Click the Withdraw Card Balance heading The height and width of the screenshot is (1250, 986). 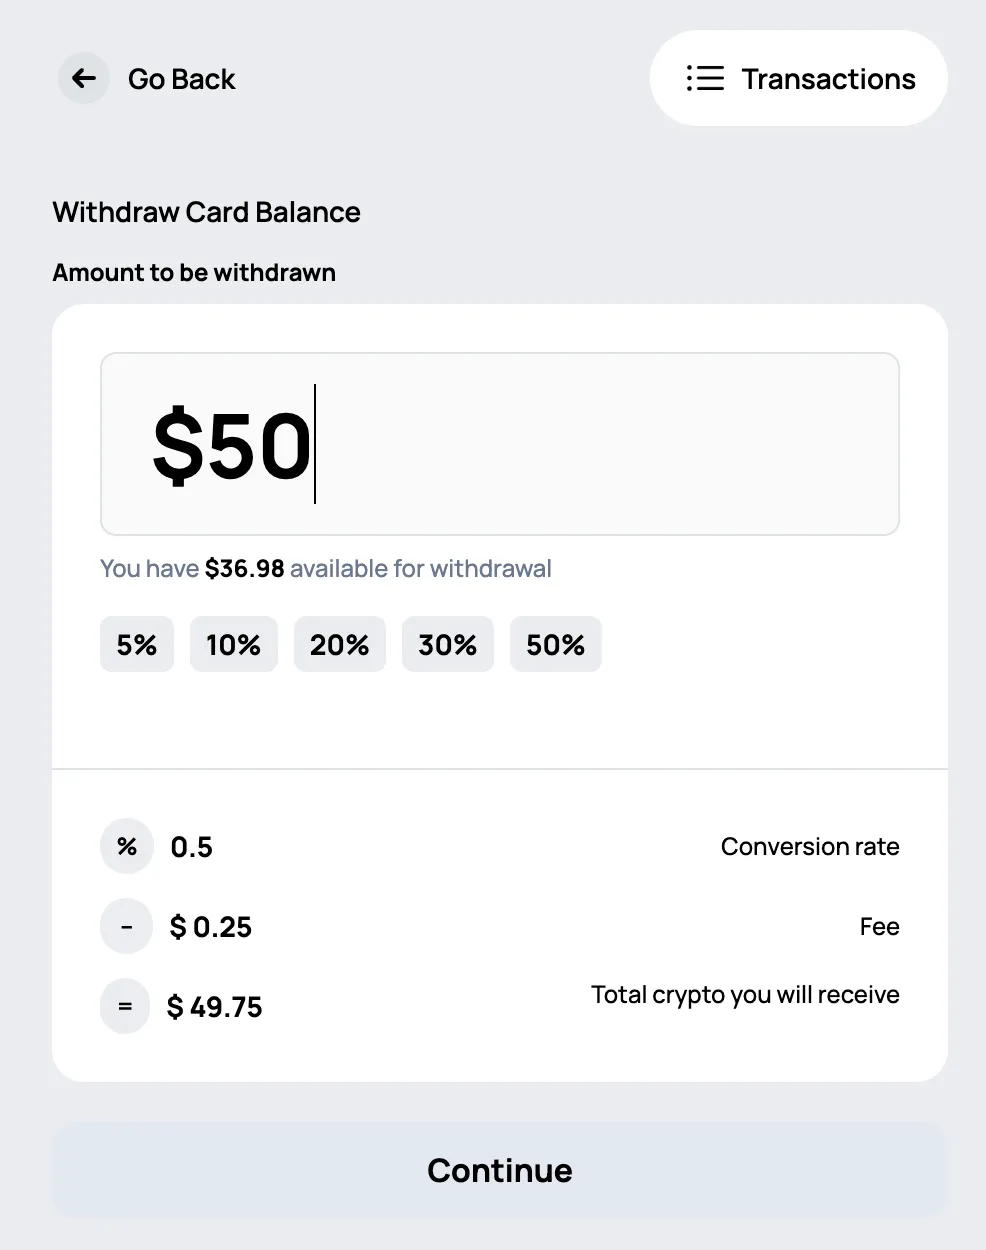pos(206,212)
